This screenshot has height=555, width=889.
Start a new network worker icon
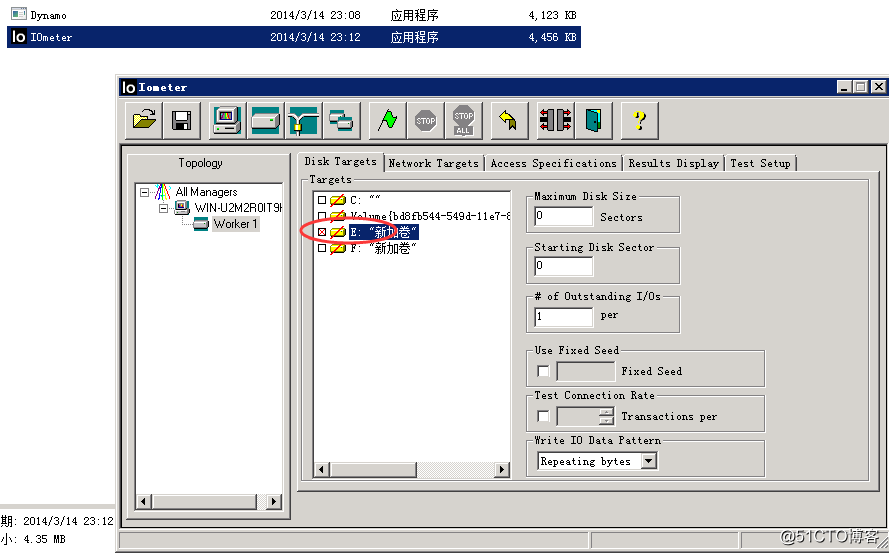click(x=303, y=120)
